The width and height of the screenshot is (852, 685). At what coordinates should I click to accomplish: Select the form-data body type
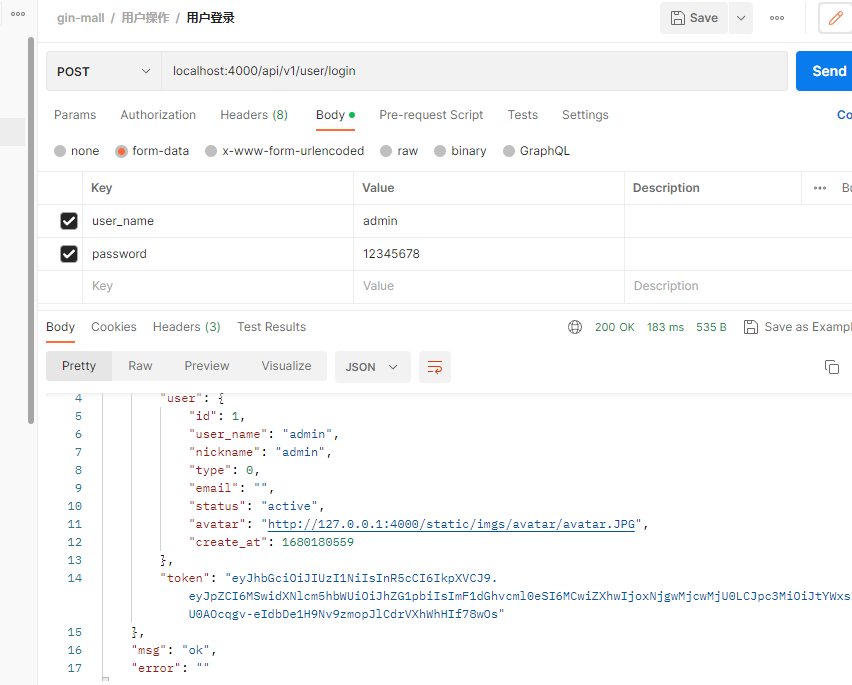[x=152, y=151]
